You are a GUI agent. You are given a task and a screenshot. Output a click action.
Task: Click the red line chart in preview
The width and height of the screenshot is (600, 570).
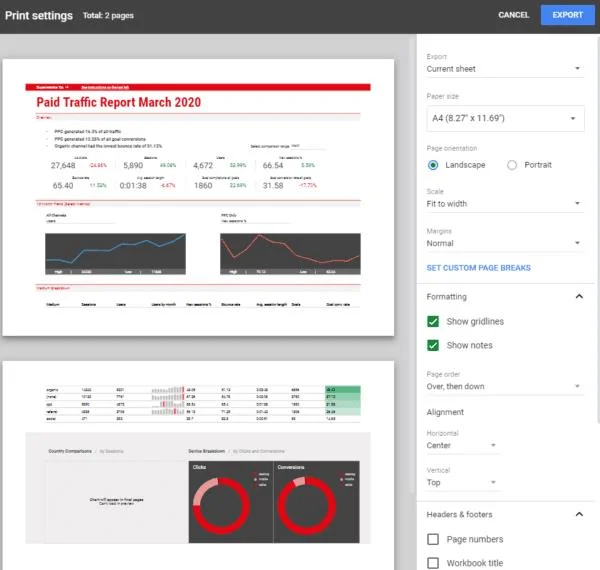coord(290,254)
